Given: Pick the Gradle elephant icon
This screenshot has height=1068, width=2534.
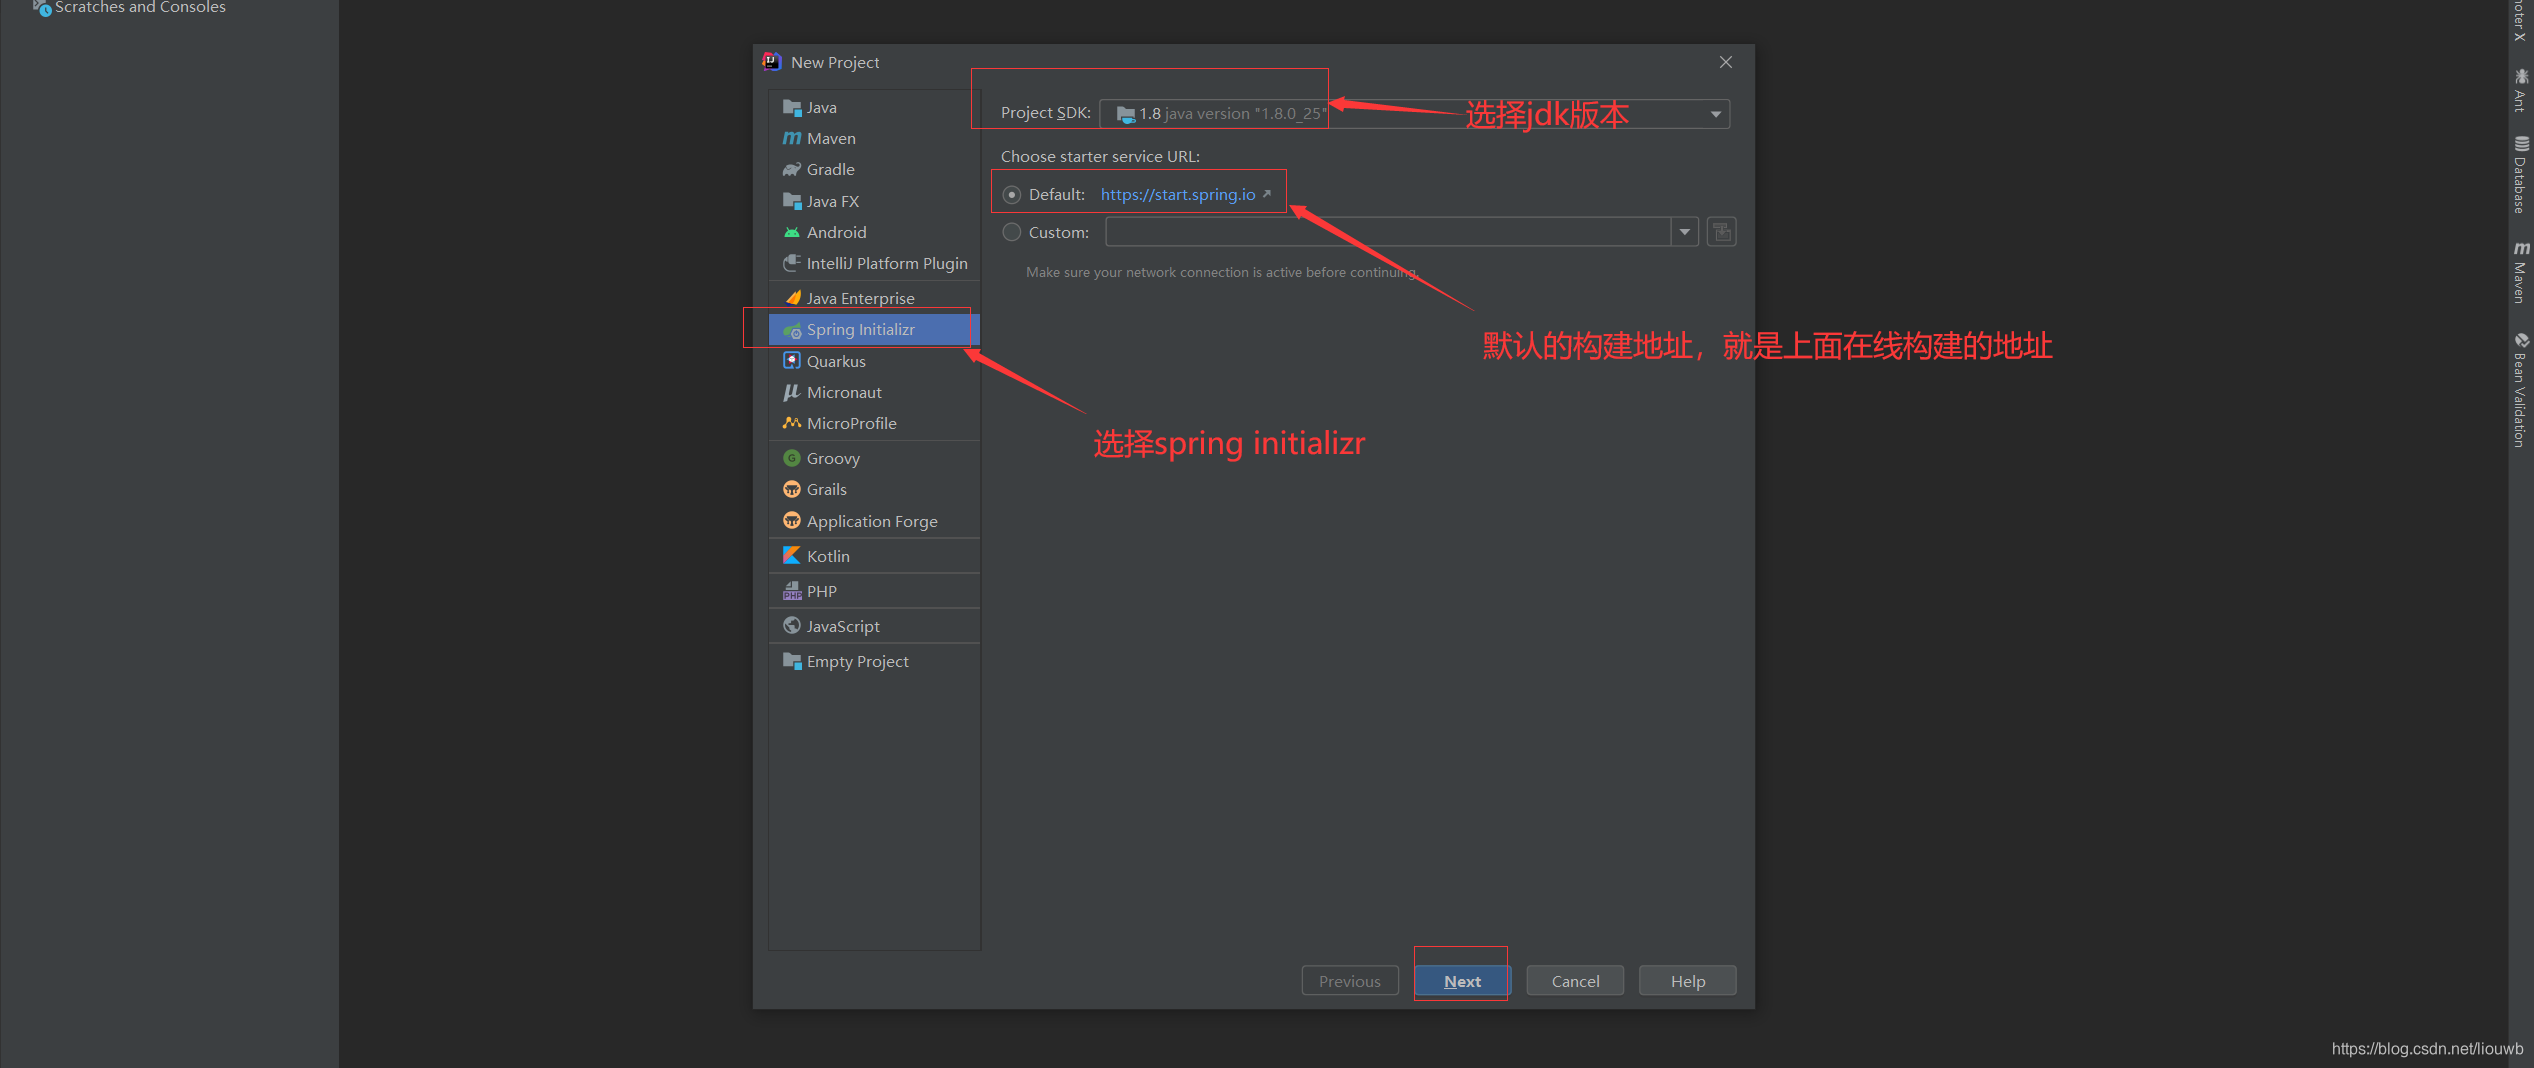Looking at the screenshot, I should tap(792, 169).
